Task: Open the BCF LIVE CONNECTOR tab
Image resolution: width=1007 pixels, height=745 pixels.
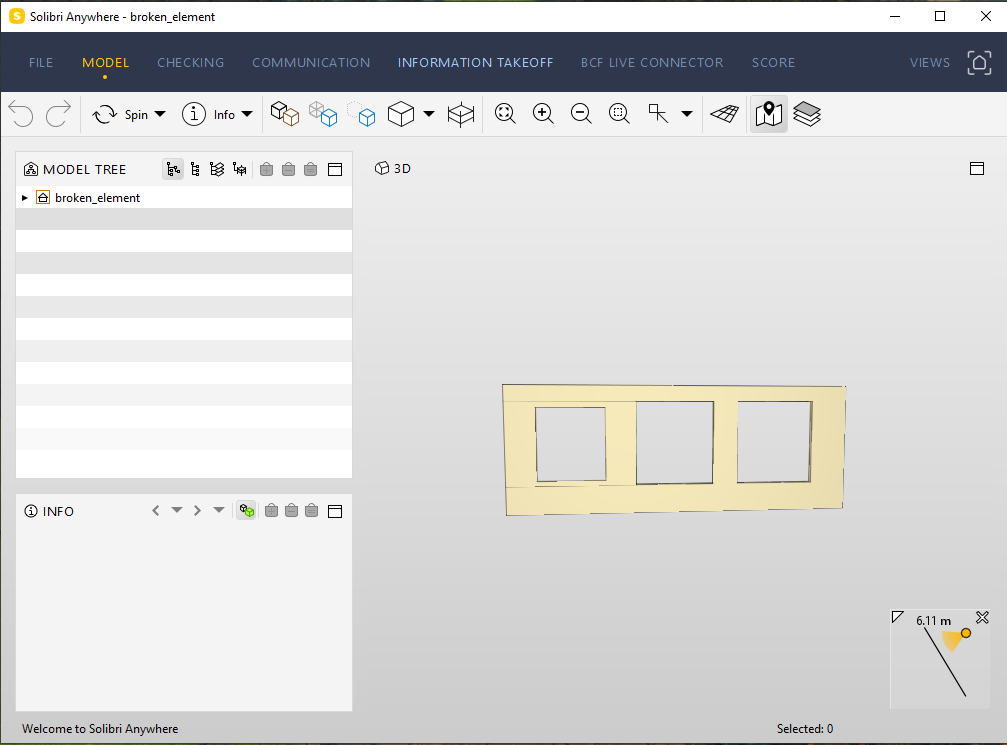Action: [x=652, y=62]
